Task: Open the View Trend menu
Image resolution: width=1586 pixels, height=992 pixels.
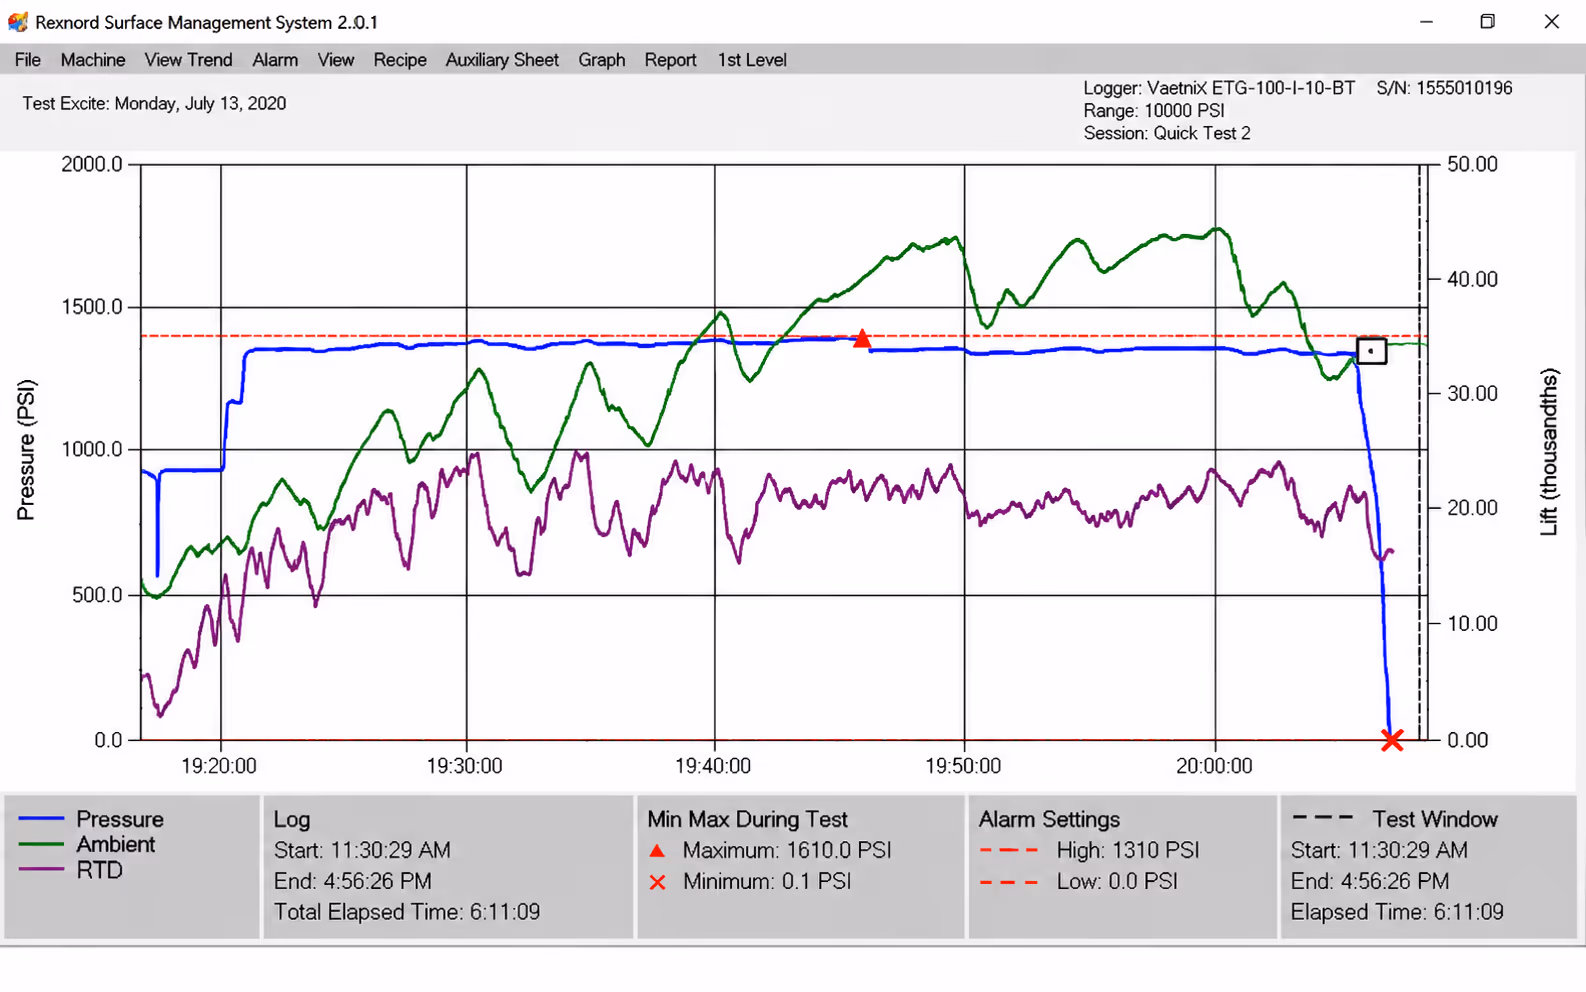Action: [188, 60]
